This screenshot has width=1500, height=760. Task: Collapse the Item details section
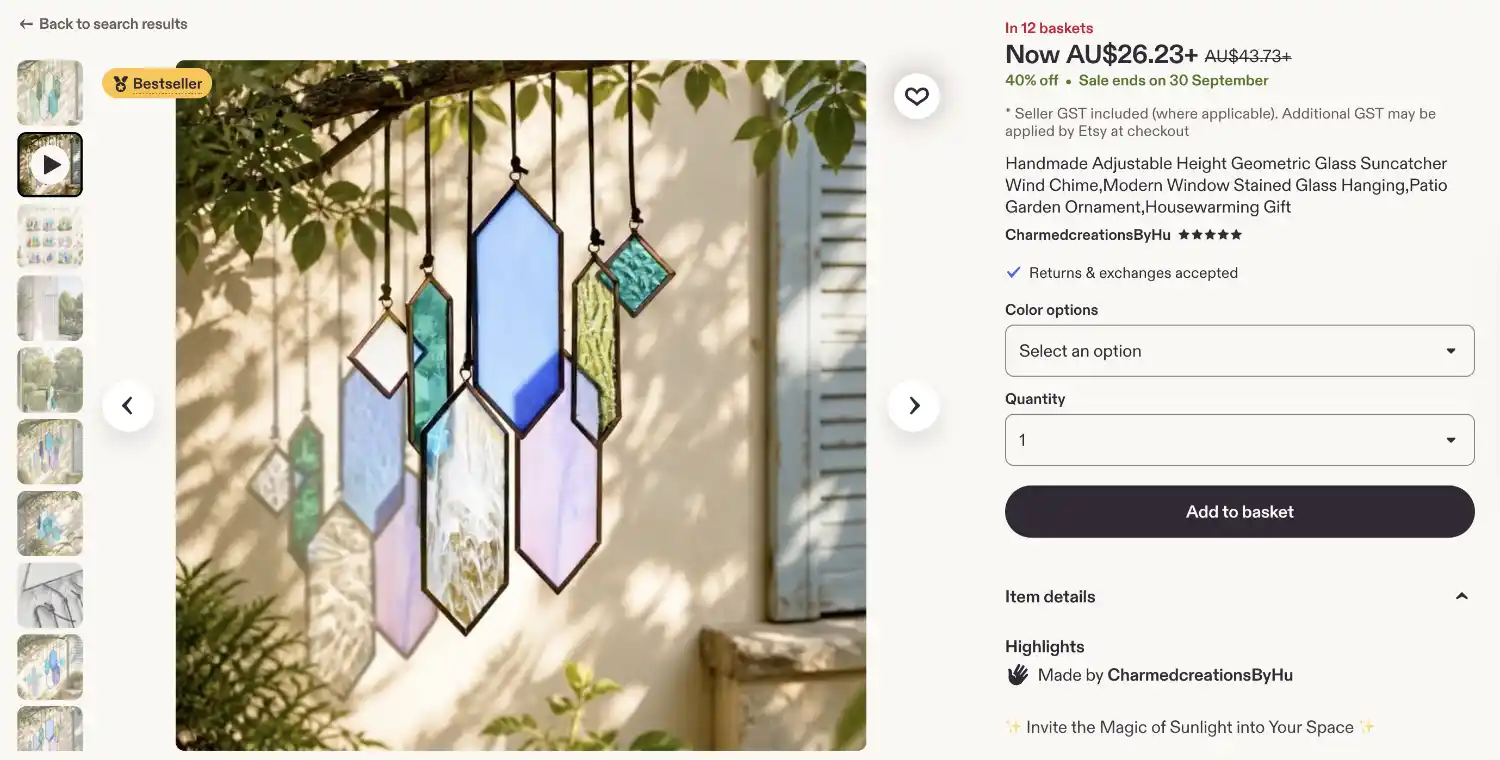(1461, 596)
